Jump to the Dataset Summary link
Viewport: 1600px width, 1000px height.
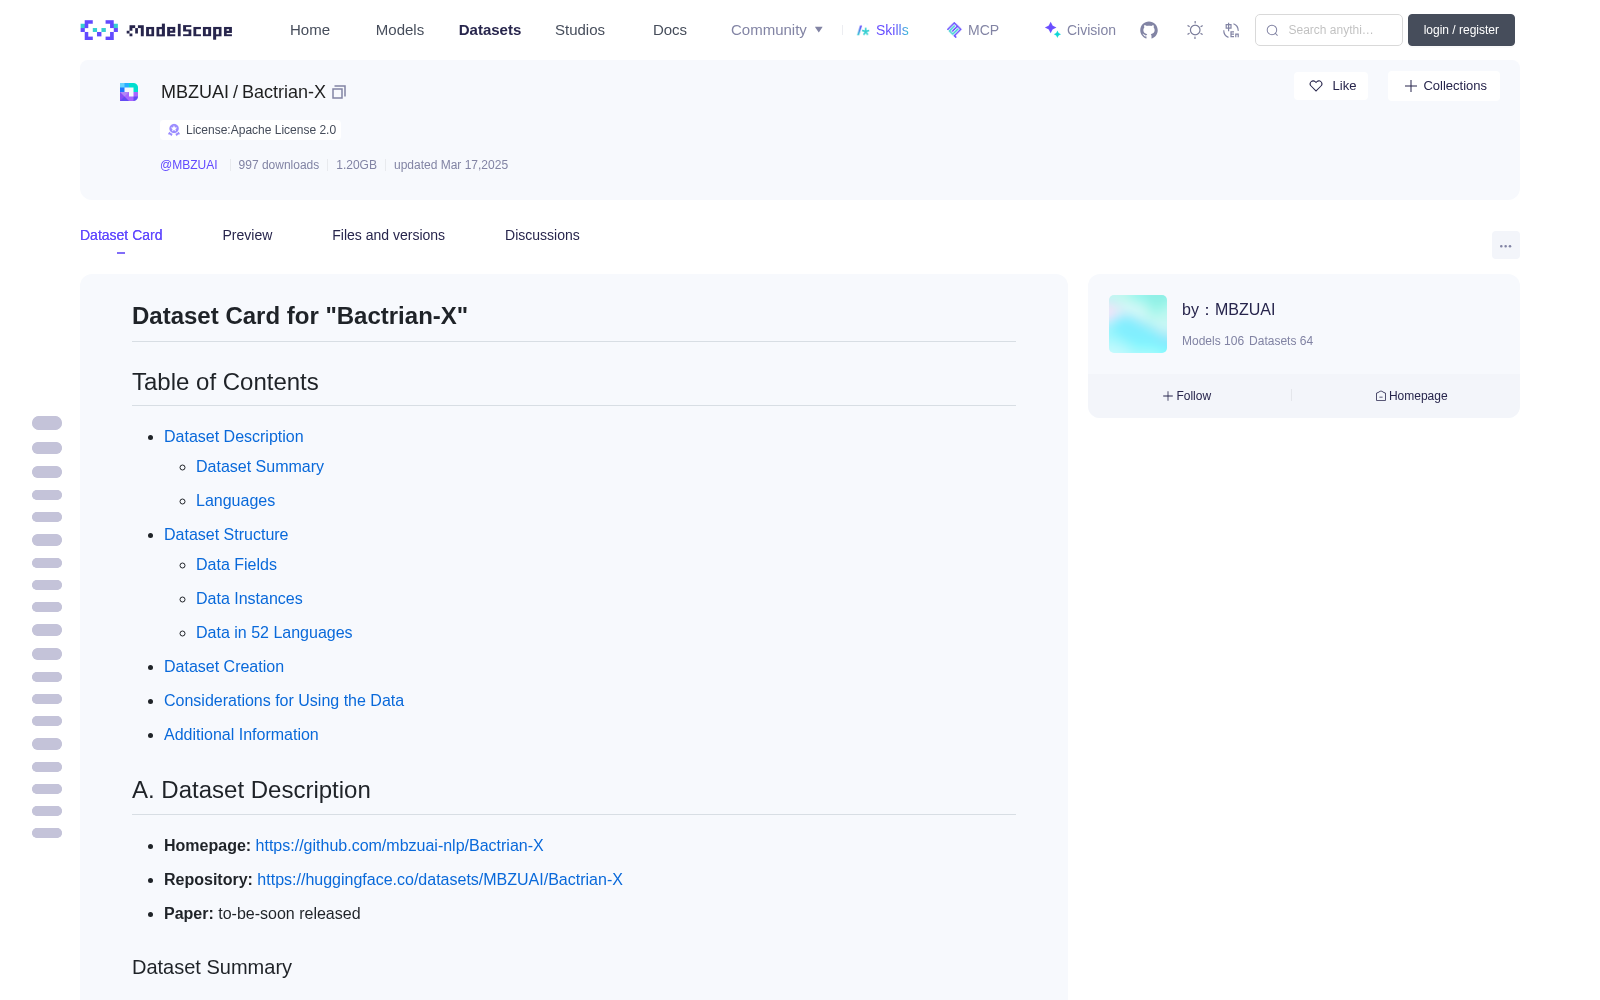[260, 466]
